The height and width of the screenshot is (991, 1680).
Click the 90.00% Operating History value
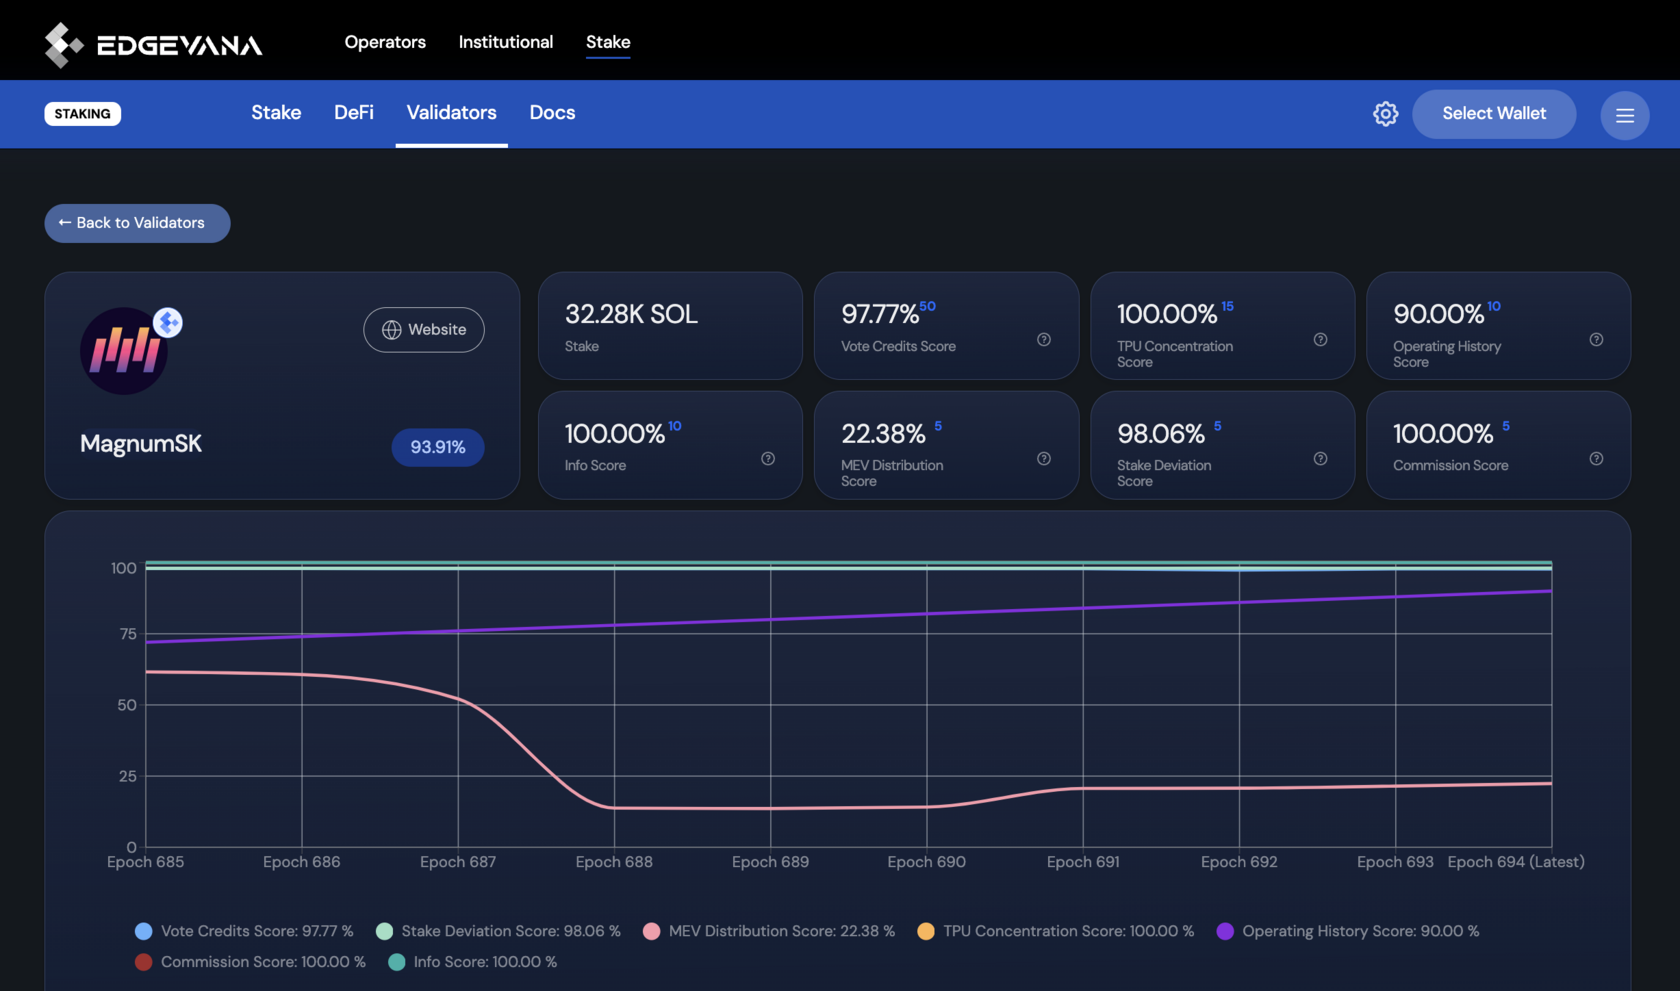pos(1439,314)
